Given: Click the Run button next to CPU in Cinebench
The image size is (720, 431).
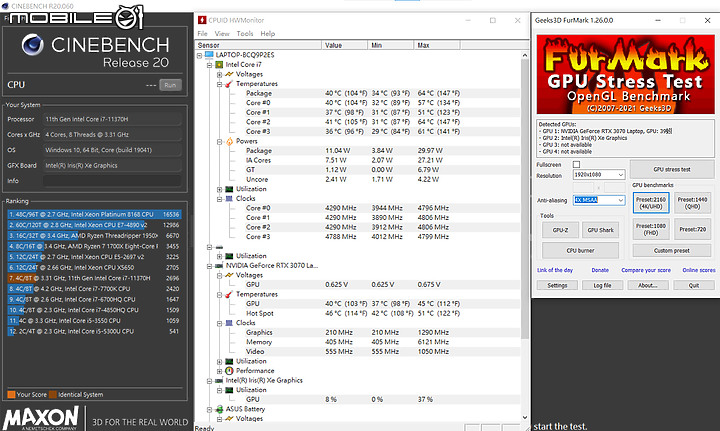Looking at the screenshot, I should 170,85.
